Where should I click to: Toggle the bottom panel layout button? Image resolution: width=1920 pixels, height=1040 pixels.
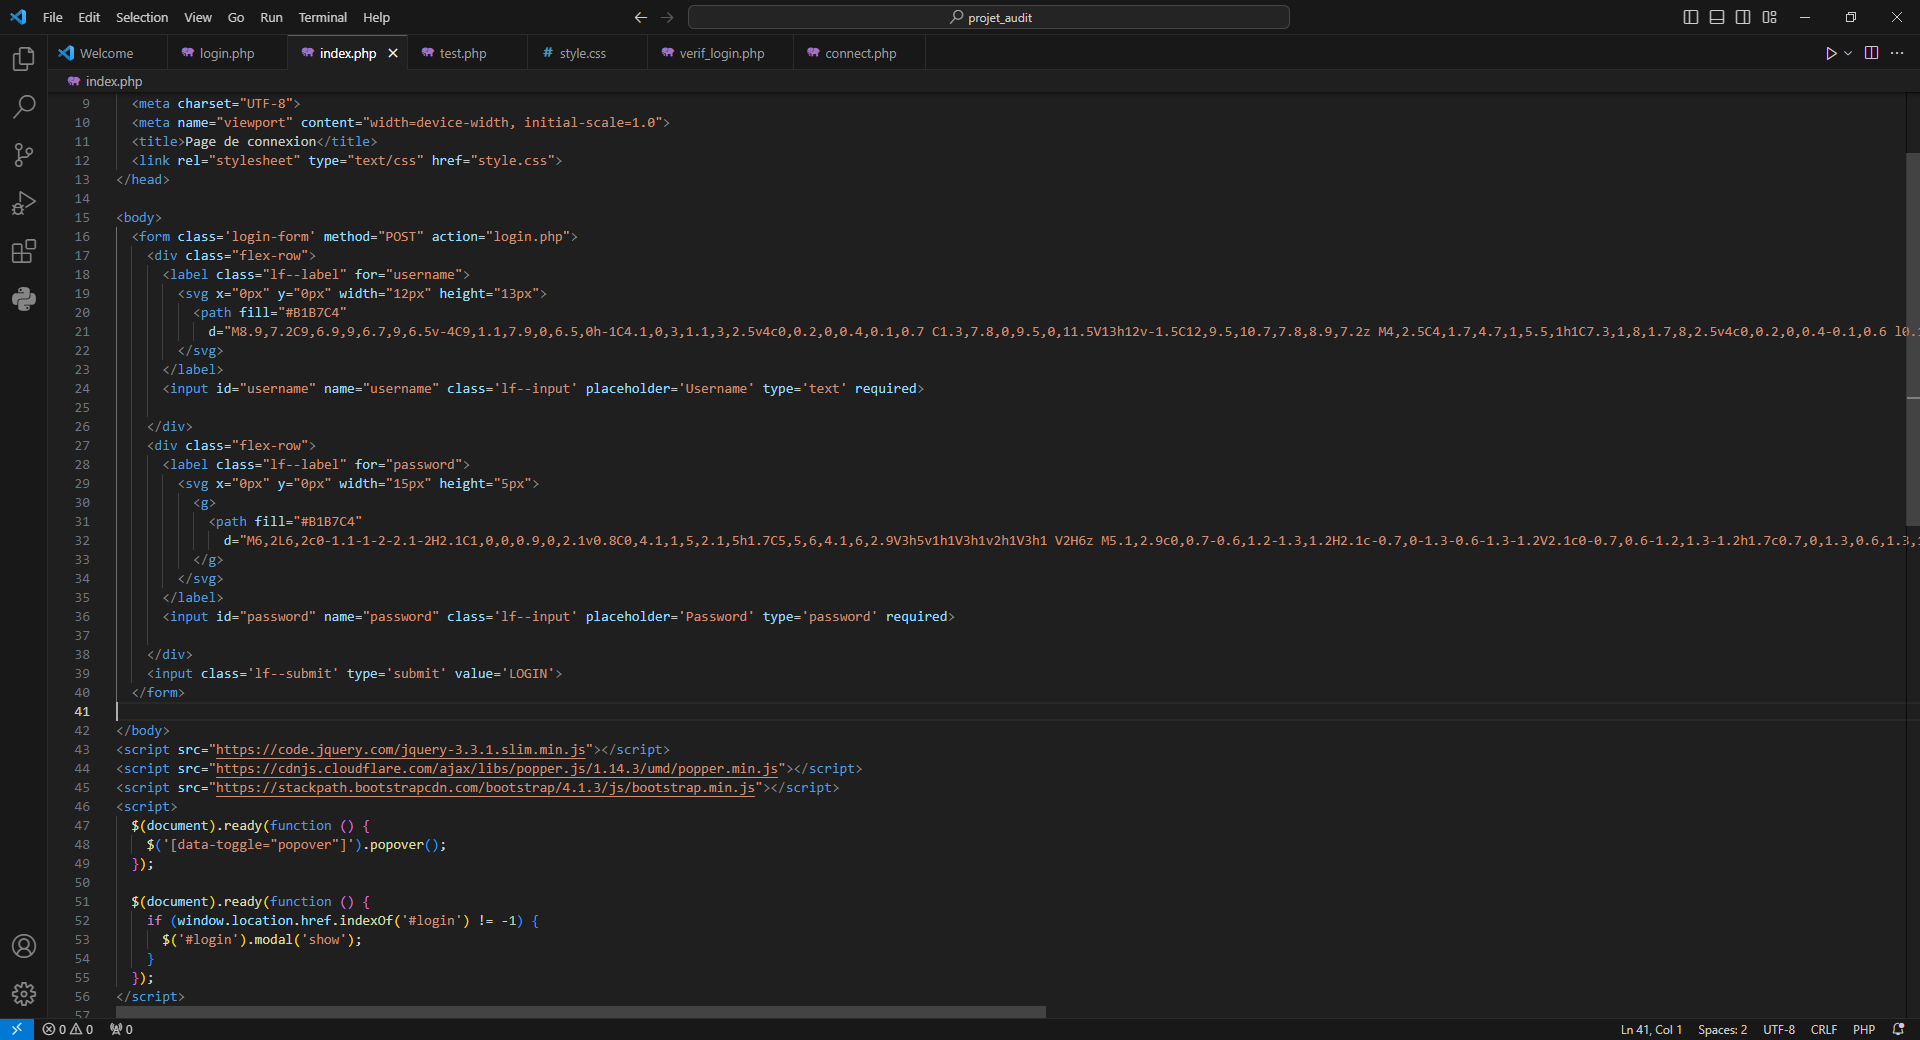pyautogui.click(x=1717, y=17)
